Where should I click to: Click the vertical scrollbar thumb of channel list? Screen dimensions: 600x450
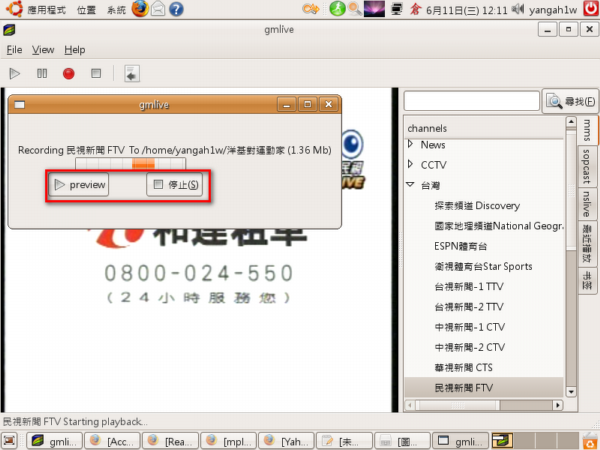point(571,189)
